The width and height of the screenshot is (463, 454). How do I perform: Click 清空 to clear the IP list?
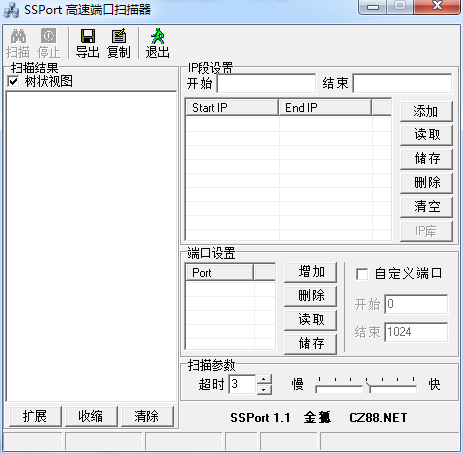point(426,207)
